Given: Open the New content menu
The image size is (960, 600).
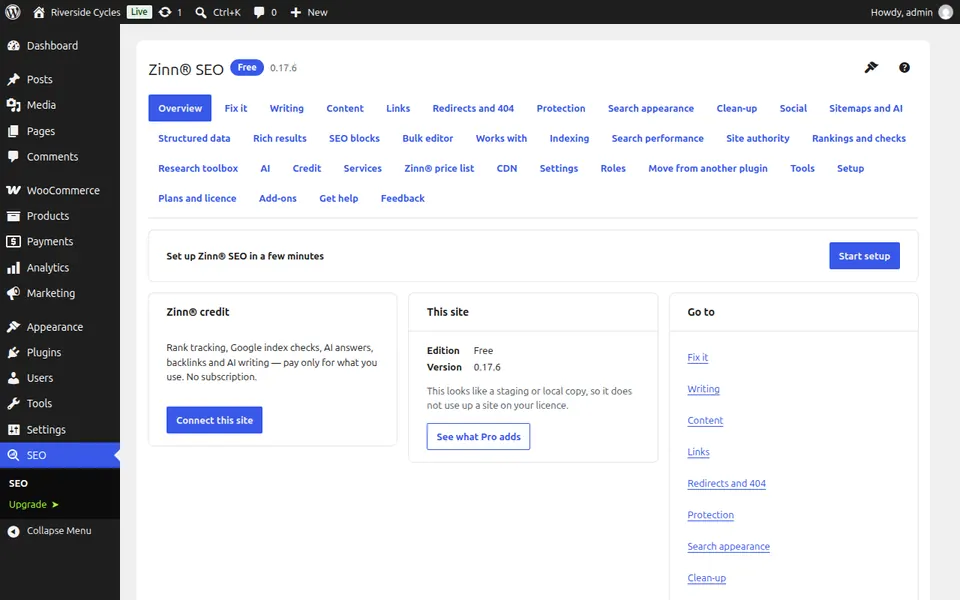Looking at the screenshot, I should coord(309,12).
